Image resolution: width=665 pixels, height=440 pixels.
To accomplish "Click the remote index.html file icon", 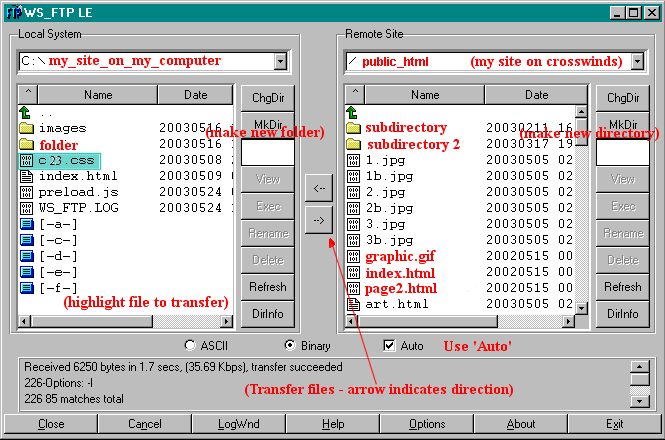I will (353, 272).
